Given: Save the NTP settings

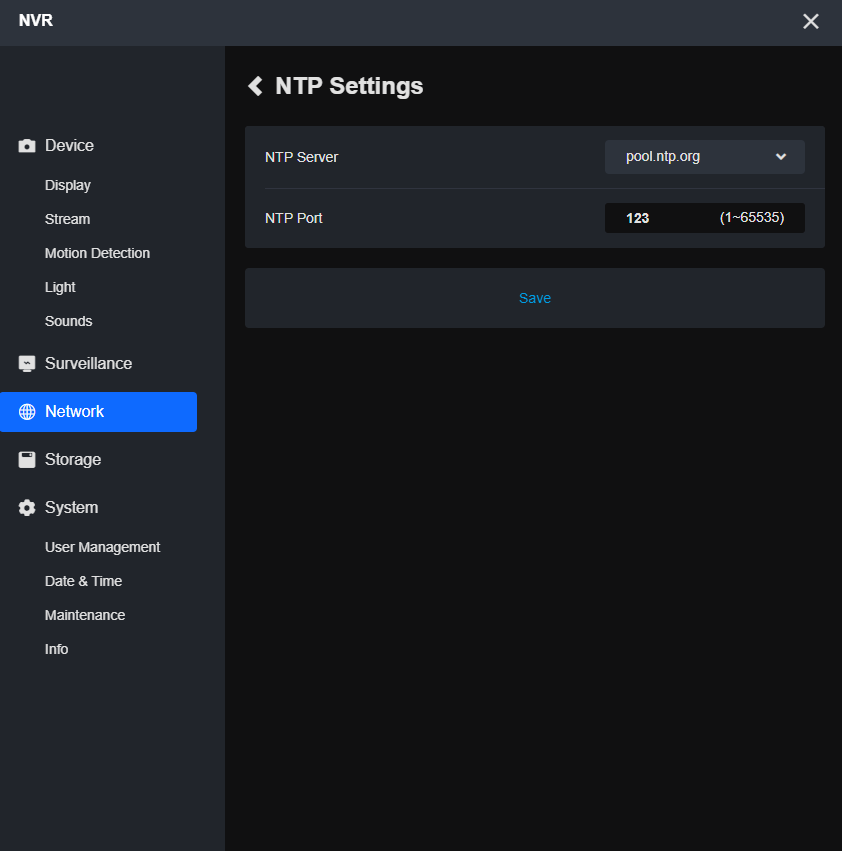Looking at the screenshot, I should coord(534,297).
